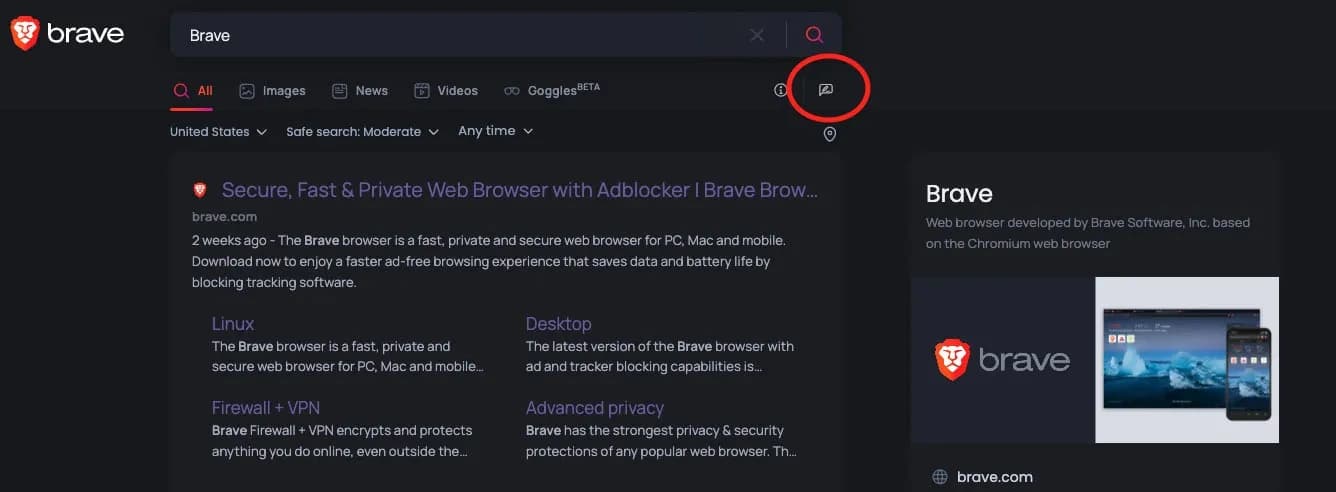
Task: Open the Goggles BETA tab
Action: [552, 90]
